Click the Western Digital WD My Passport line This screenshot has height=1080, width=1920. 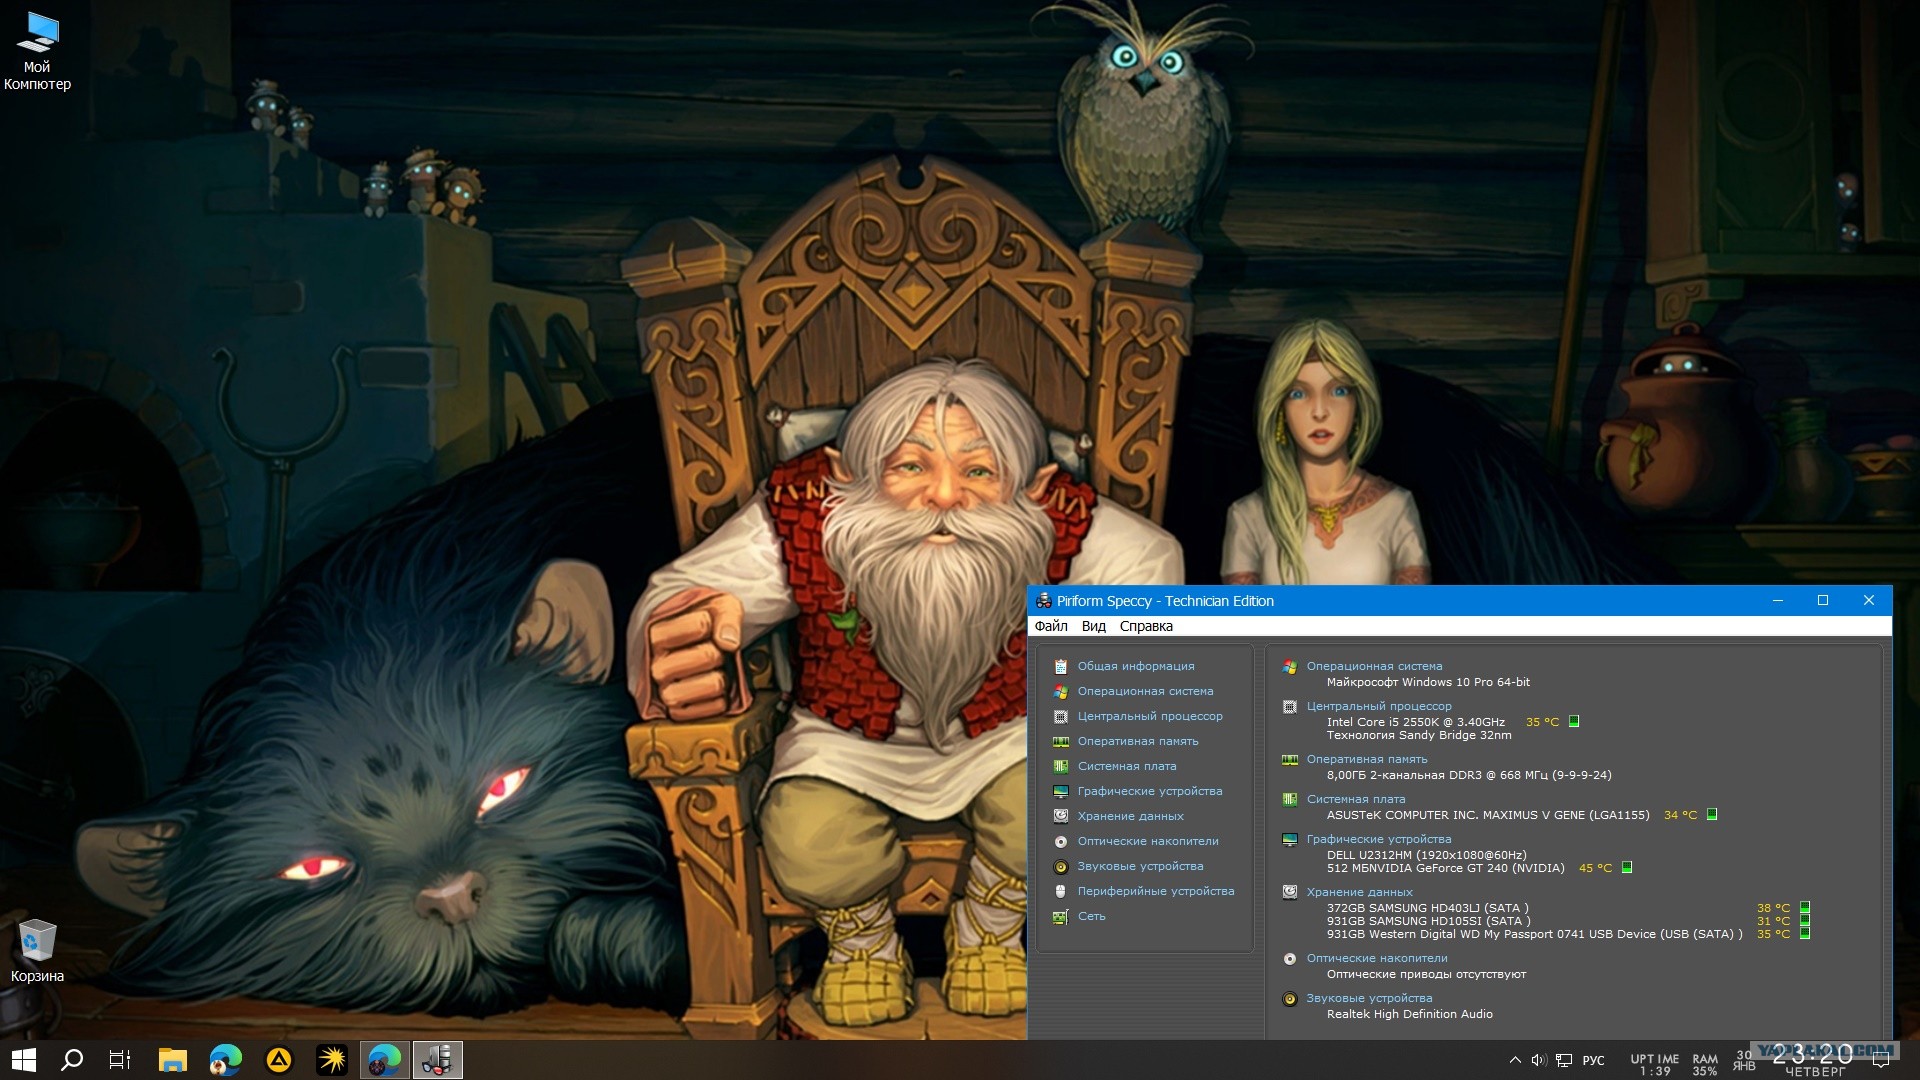coord(1534,934)
